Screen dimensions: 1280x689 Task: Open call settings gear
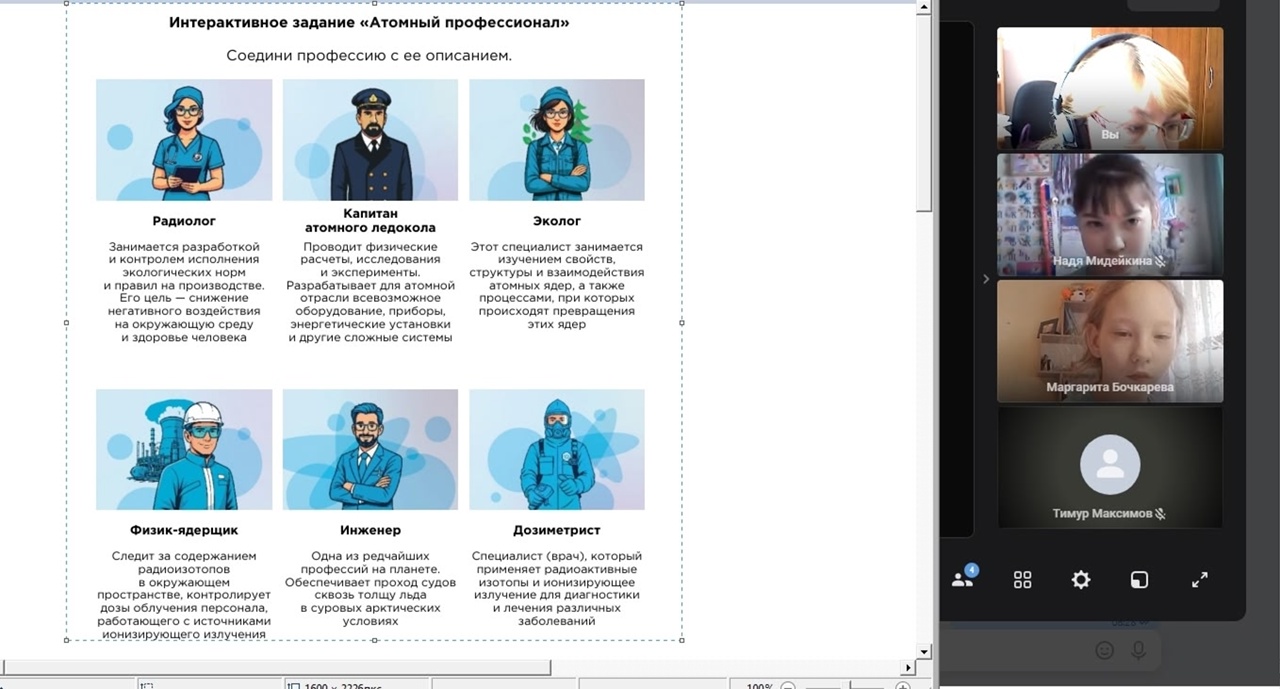pyautogui.click(x=1081, y=579)
